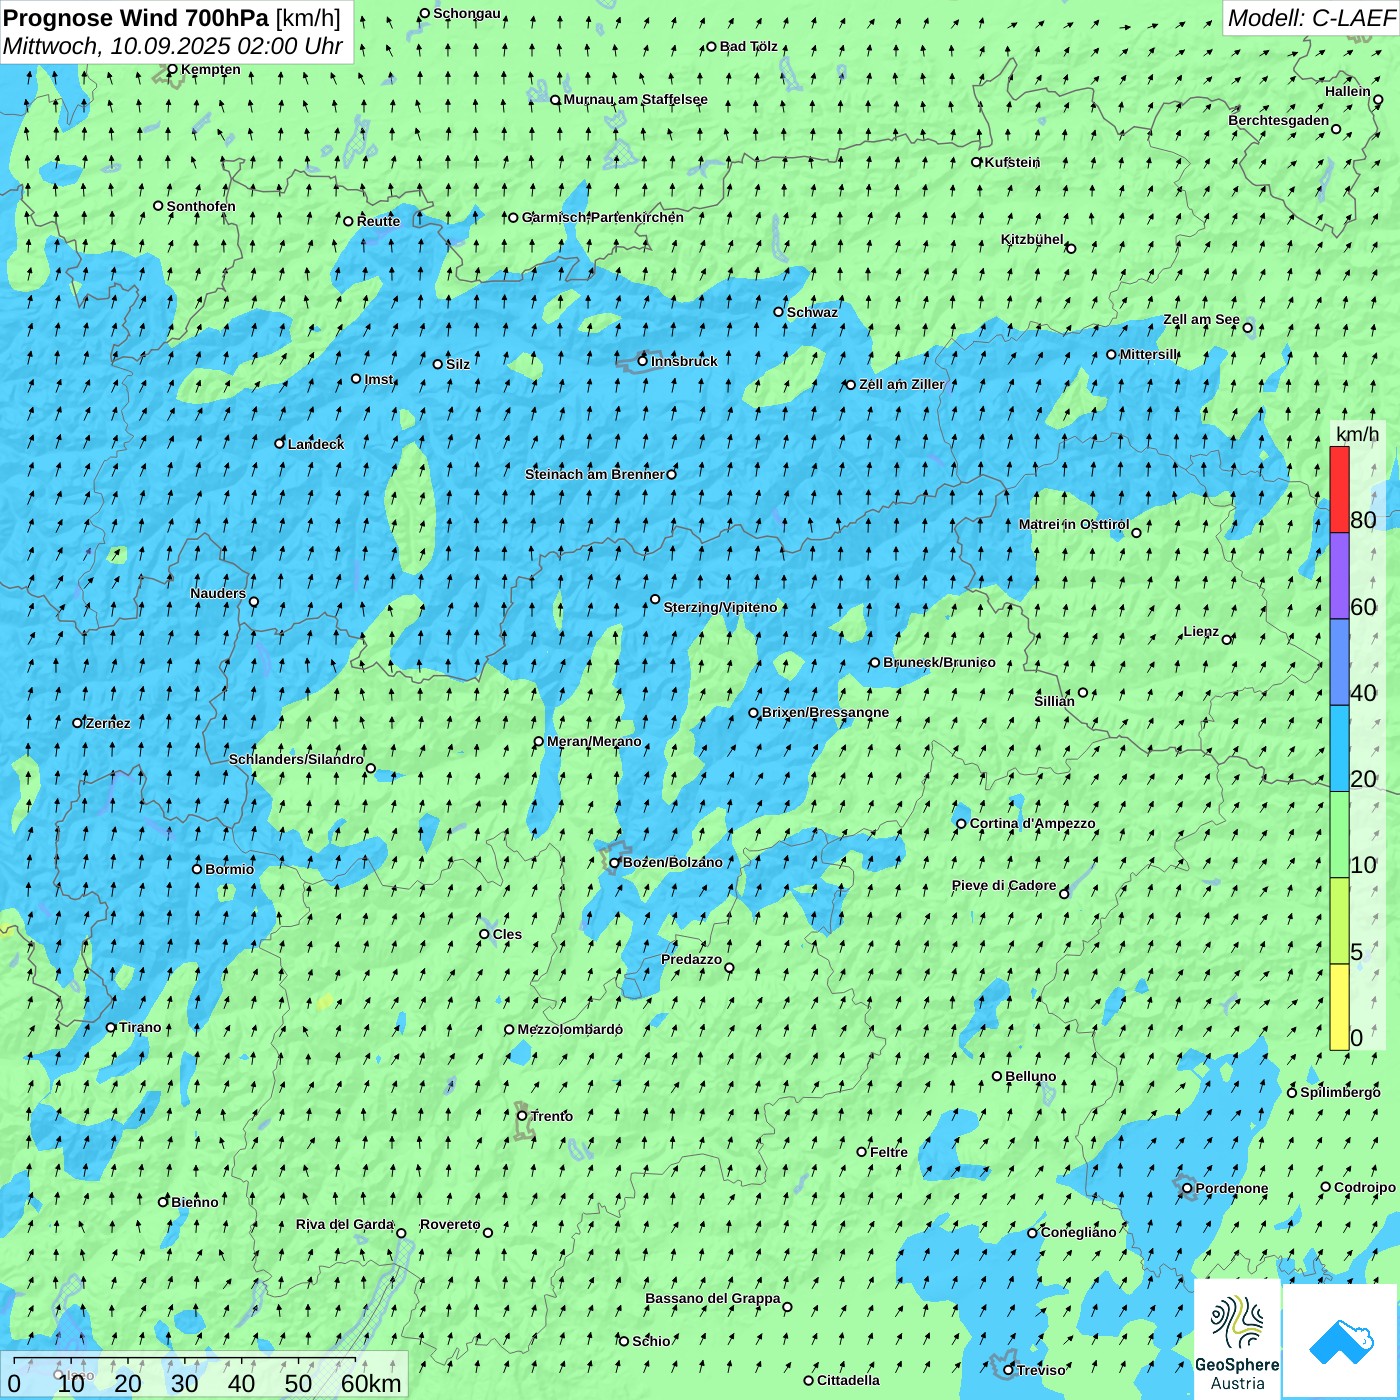Click the blue cloud app logo

[1340, 1340]
